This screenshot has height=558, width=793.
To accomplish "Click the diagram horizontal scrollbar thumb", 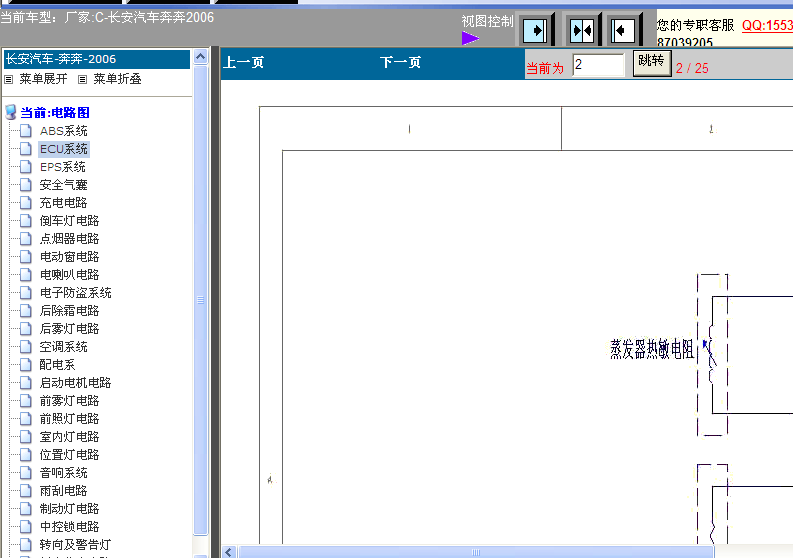I will (476, 552).
